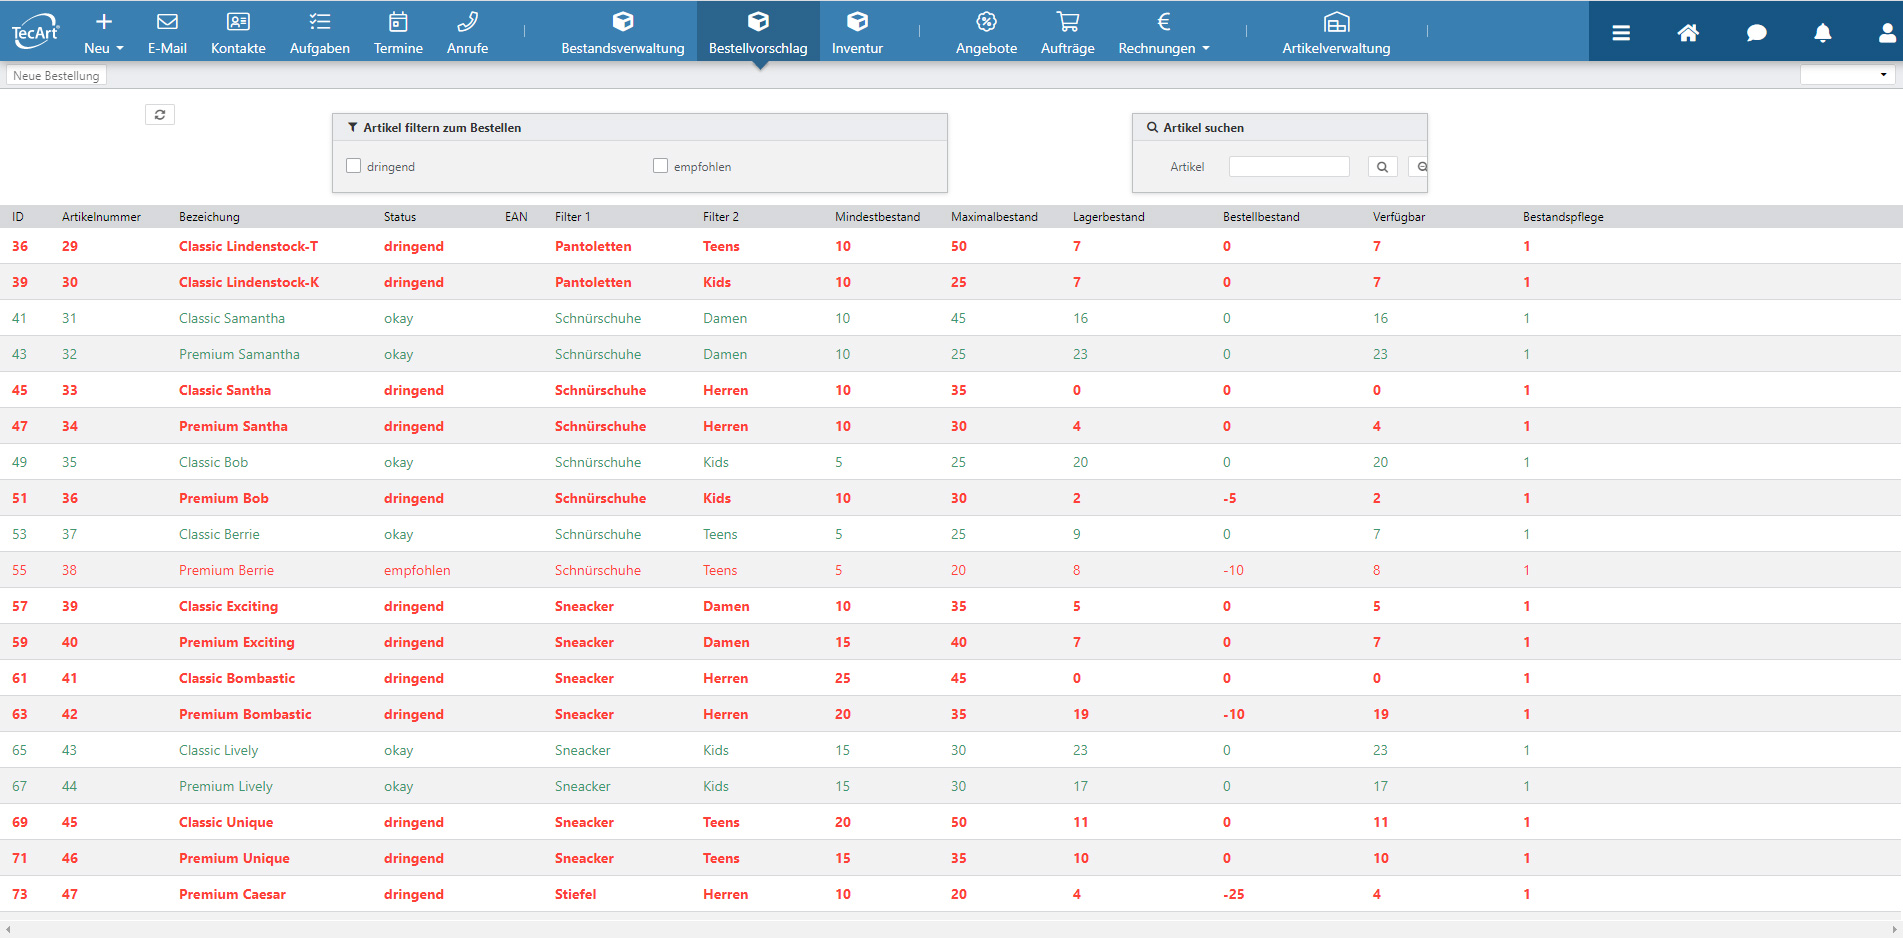Go to home via house icon
Screen dimensions: 1903x938
tap(1688, 33)
